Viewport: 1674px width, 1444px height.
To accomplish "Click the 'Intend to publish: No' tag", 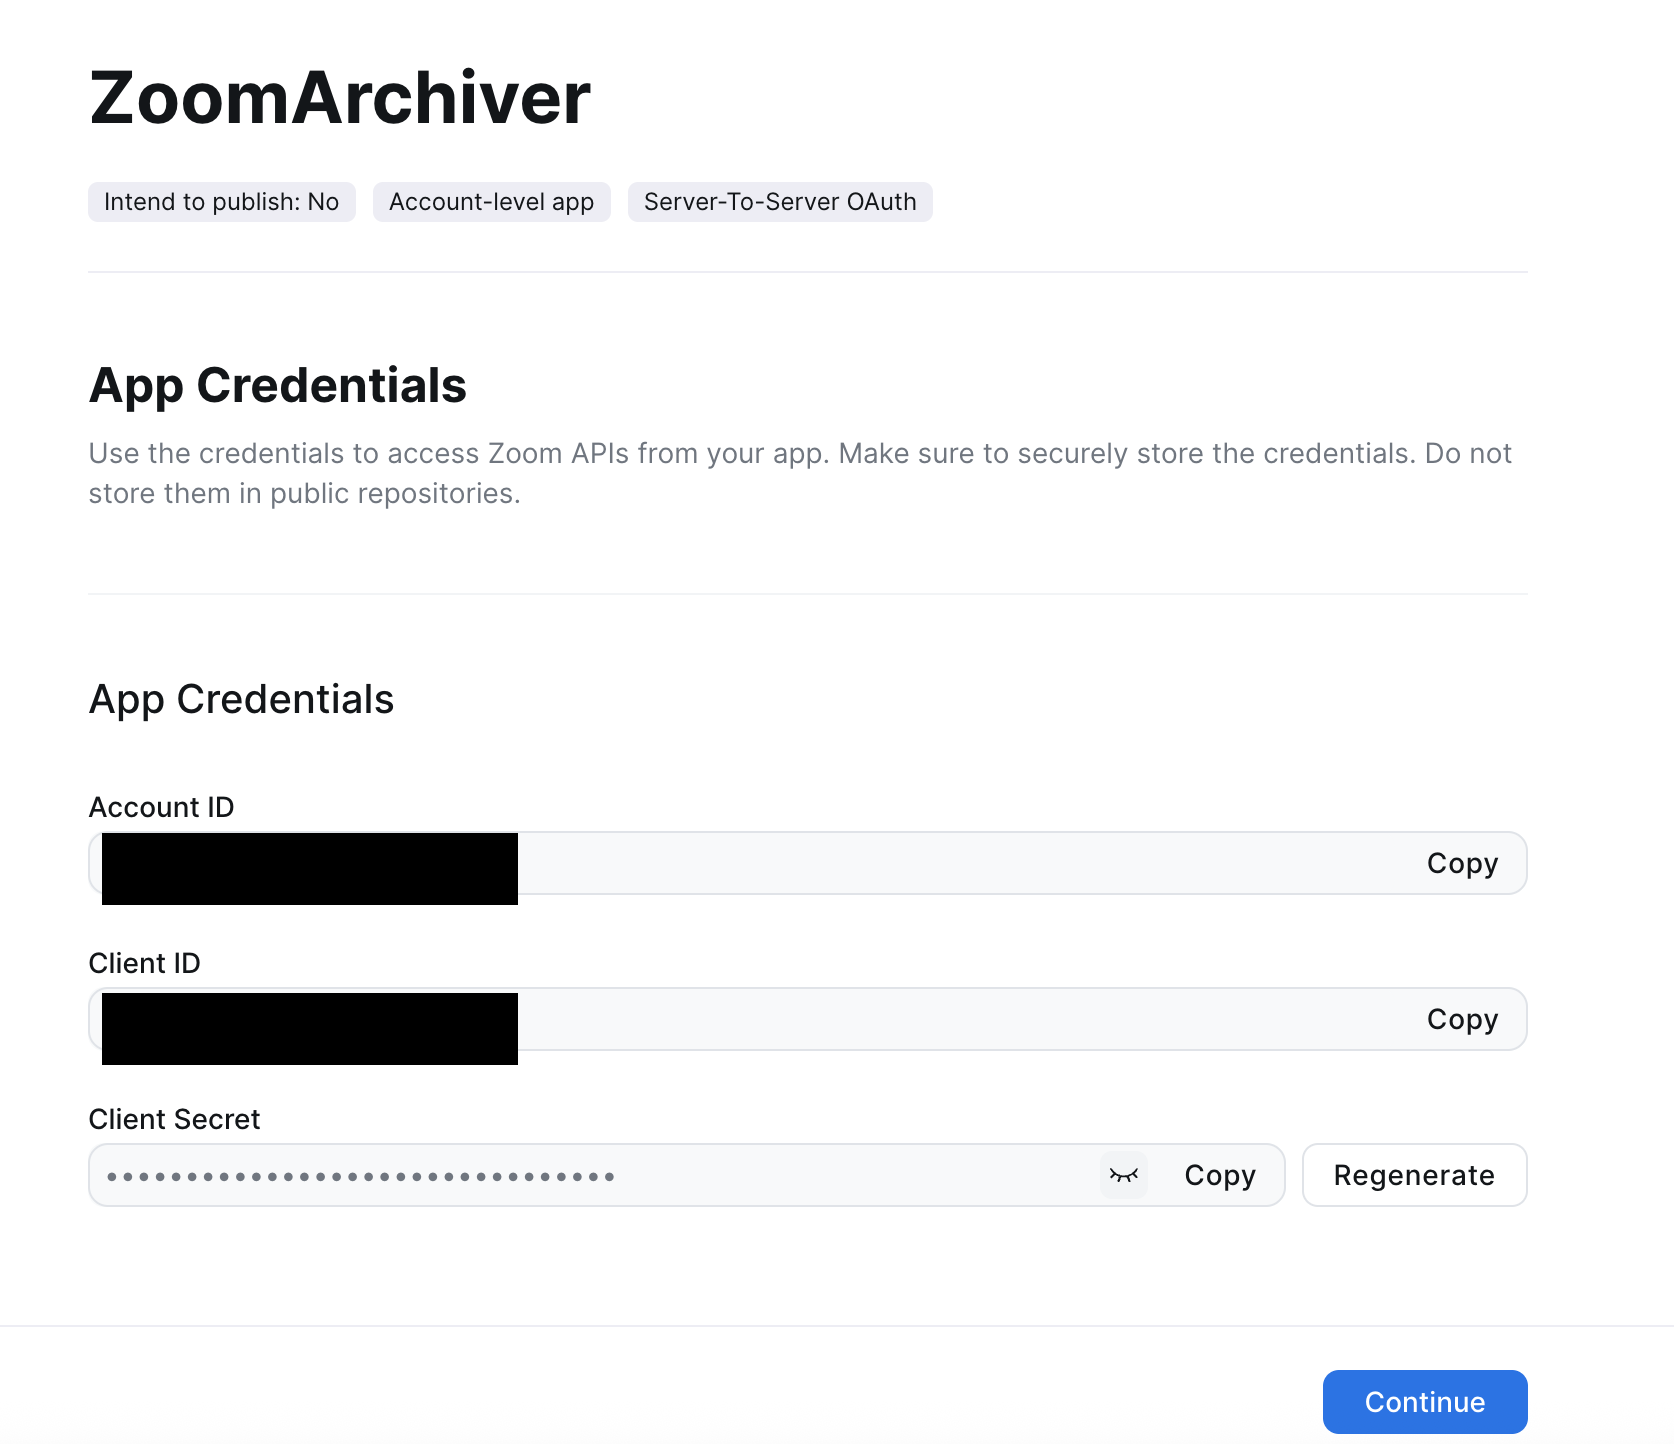I will click(x=221, y=202).
